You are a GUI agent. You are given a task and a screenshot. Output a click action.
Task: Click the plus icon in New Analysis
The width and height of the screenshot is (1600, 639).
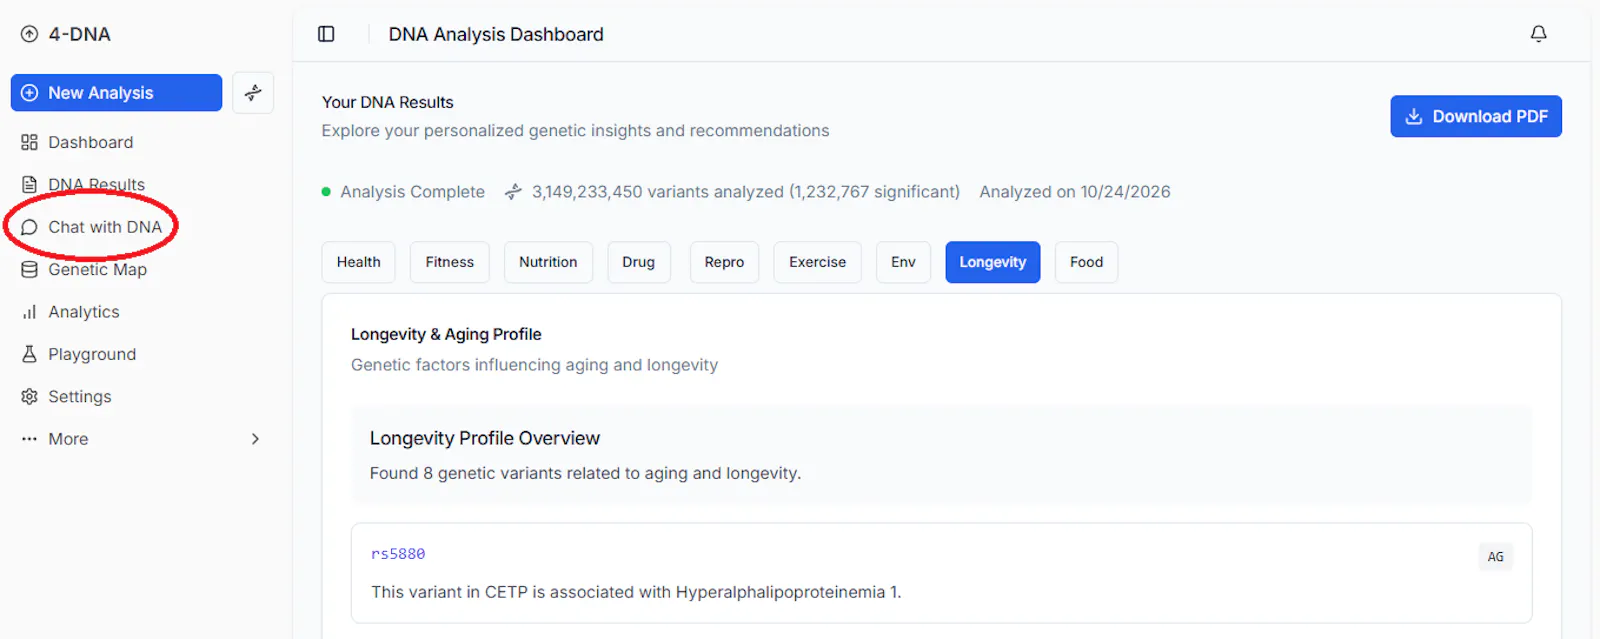(30, 93)
